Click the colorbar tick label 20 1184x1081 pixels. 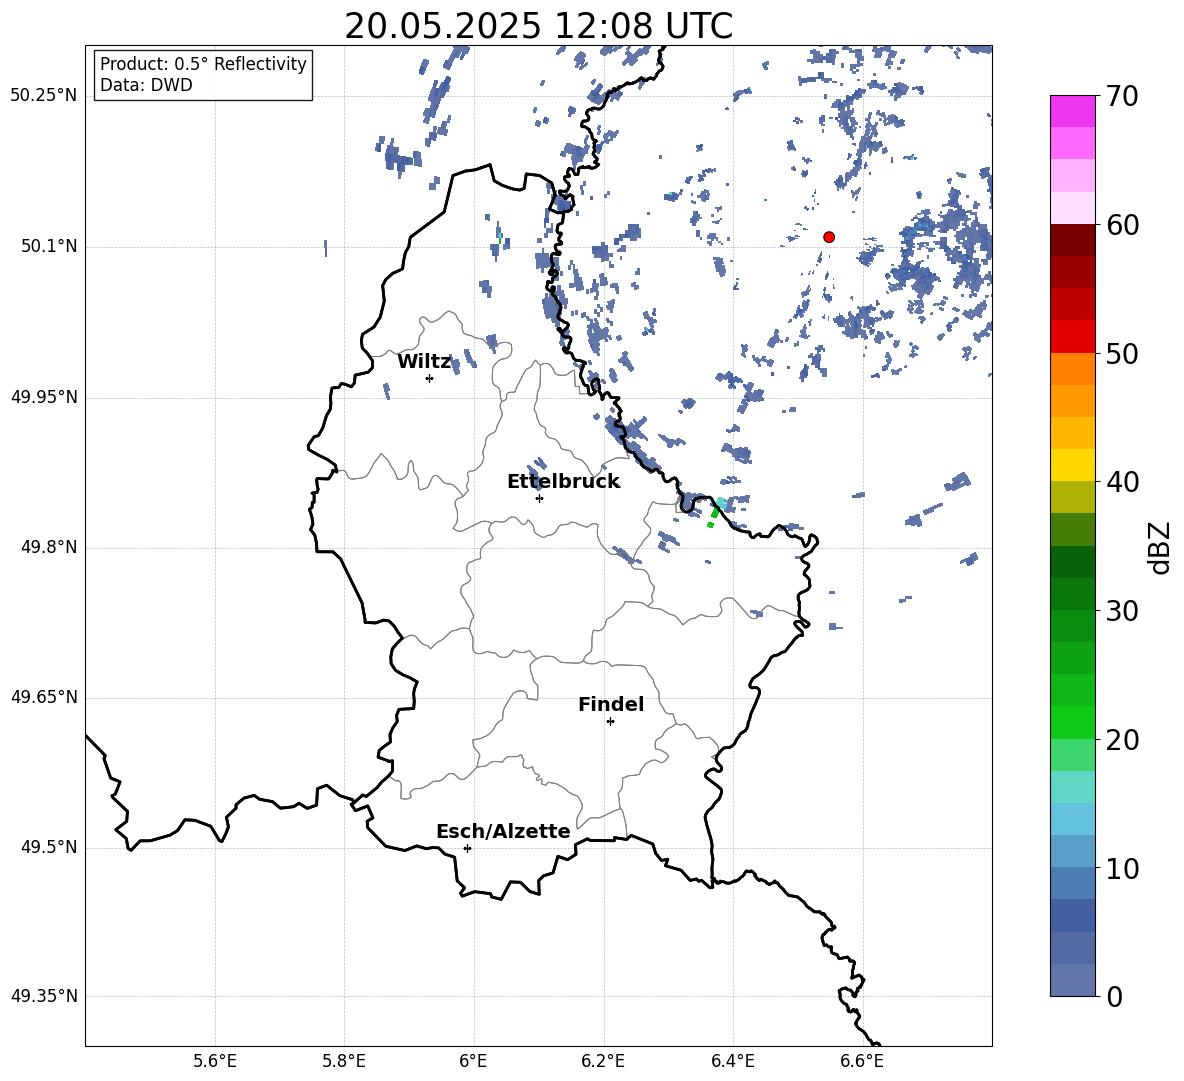pos(1123,740)
